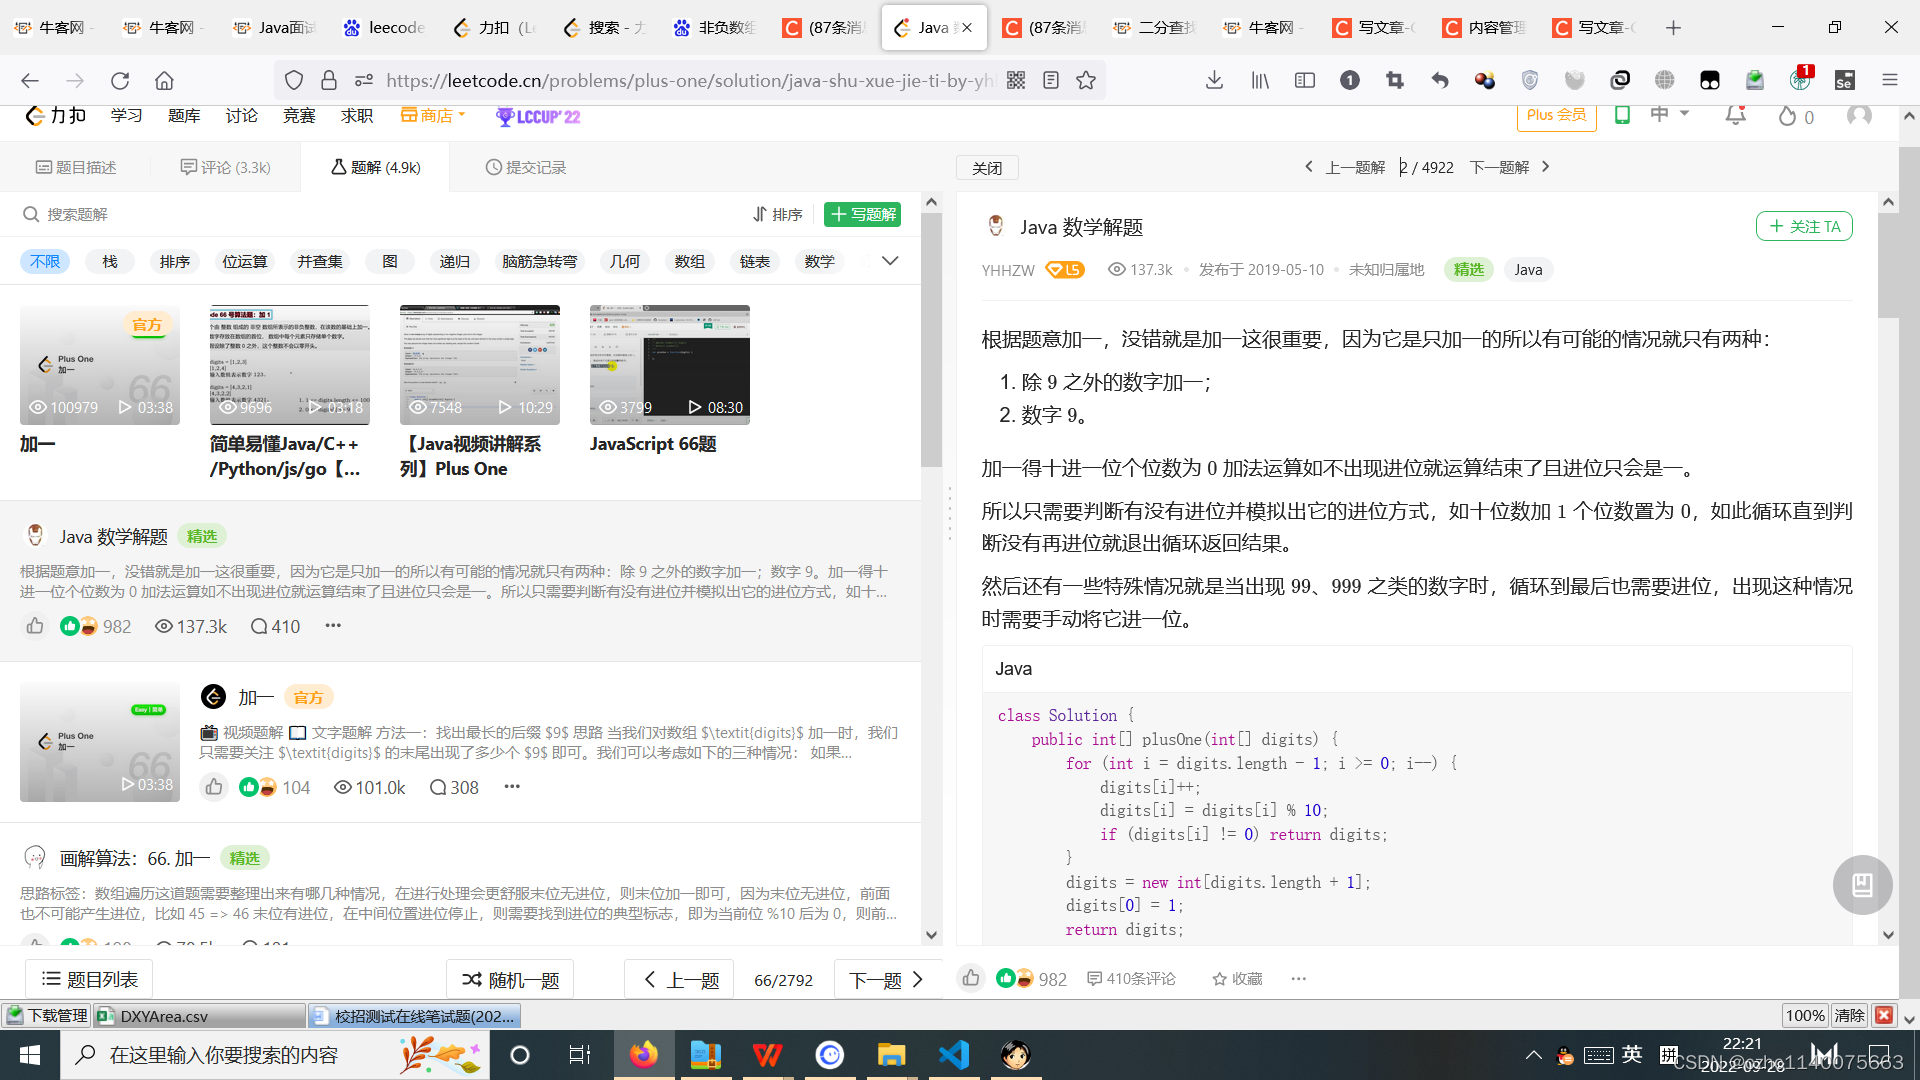Thumbs-up the solution in bottom action bar

click(971, 979)
